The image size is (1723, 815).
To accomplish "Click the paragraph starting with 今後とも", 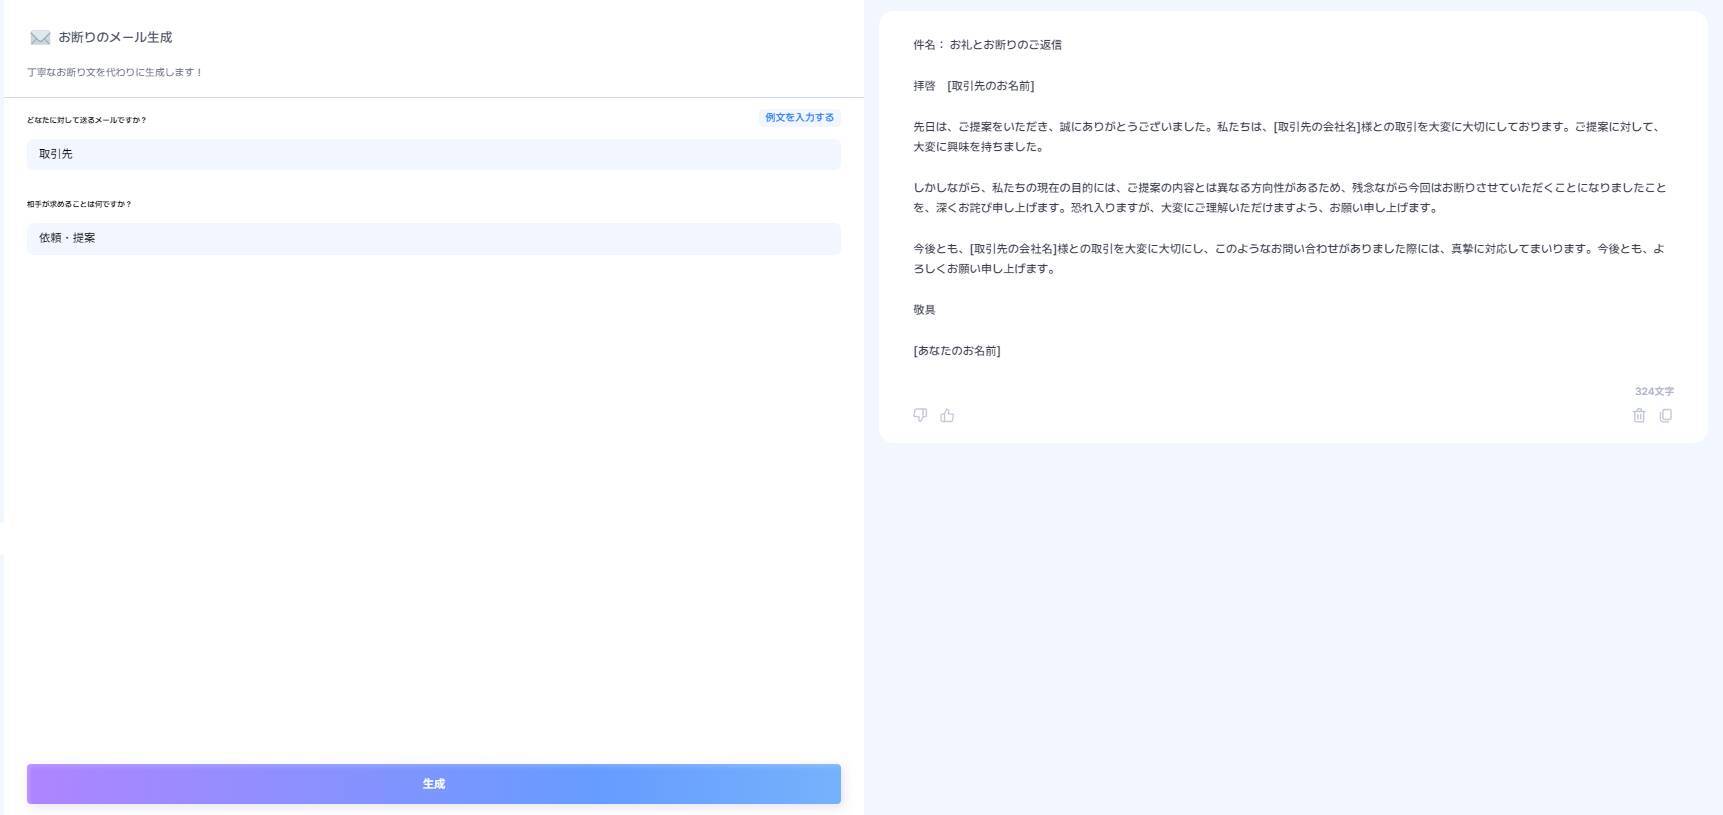I will coord(1288,259).
